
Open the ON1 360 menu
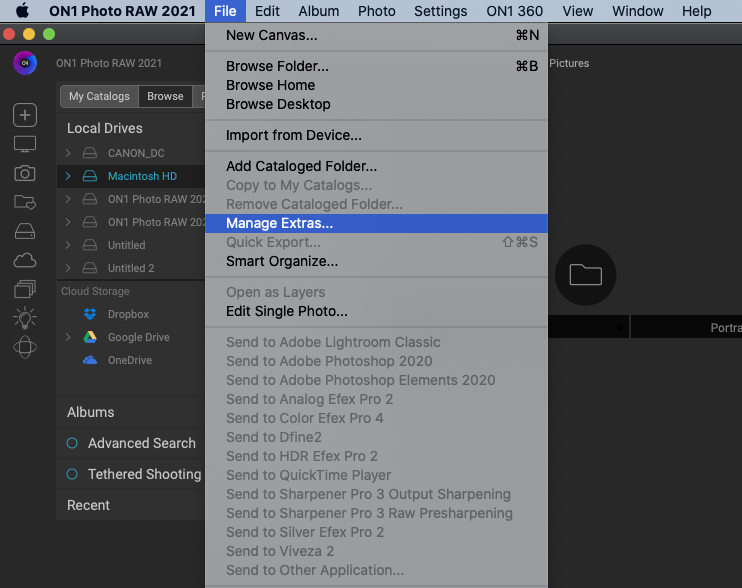coord(515,11)
